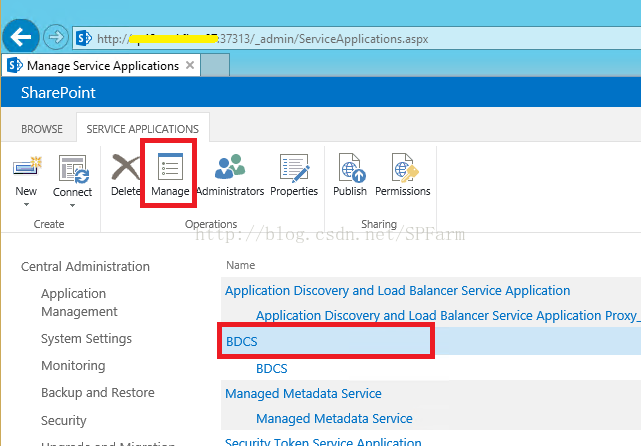Expand the New dropdown arrow
The width and height of the screenshot is (641, 446).
coord(27,204)
